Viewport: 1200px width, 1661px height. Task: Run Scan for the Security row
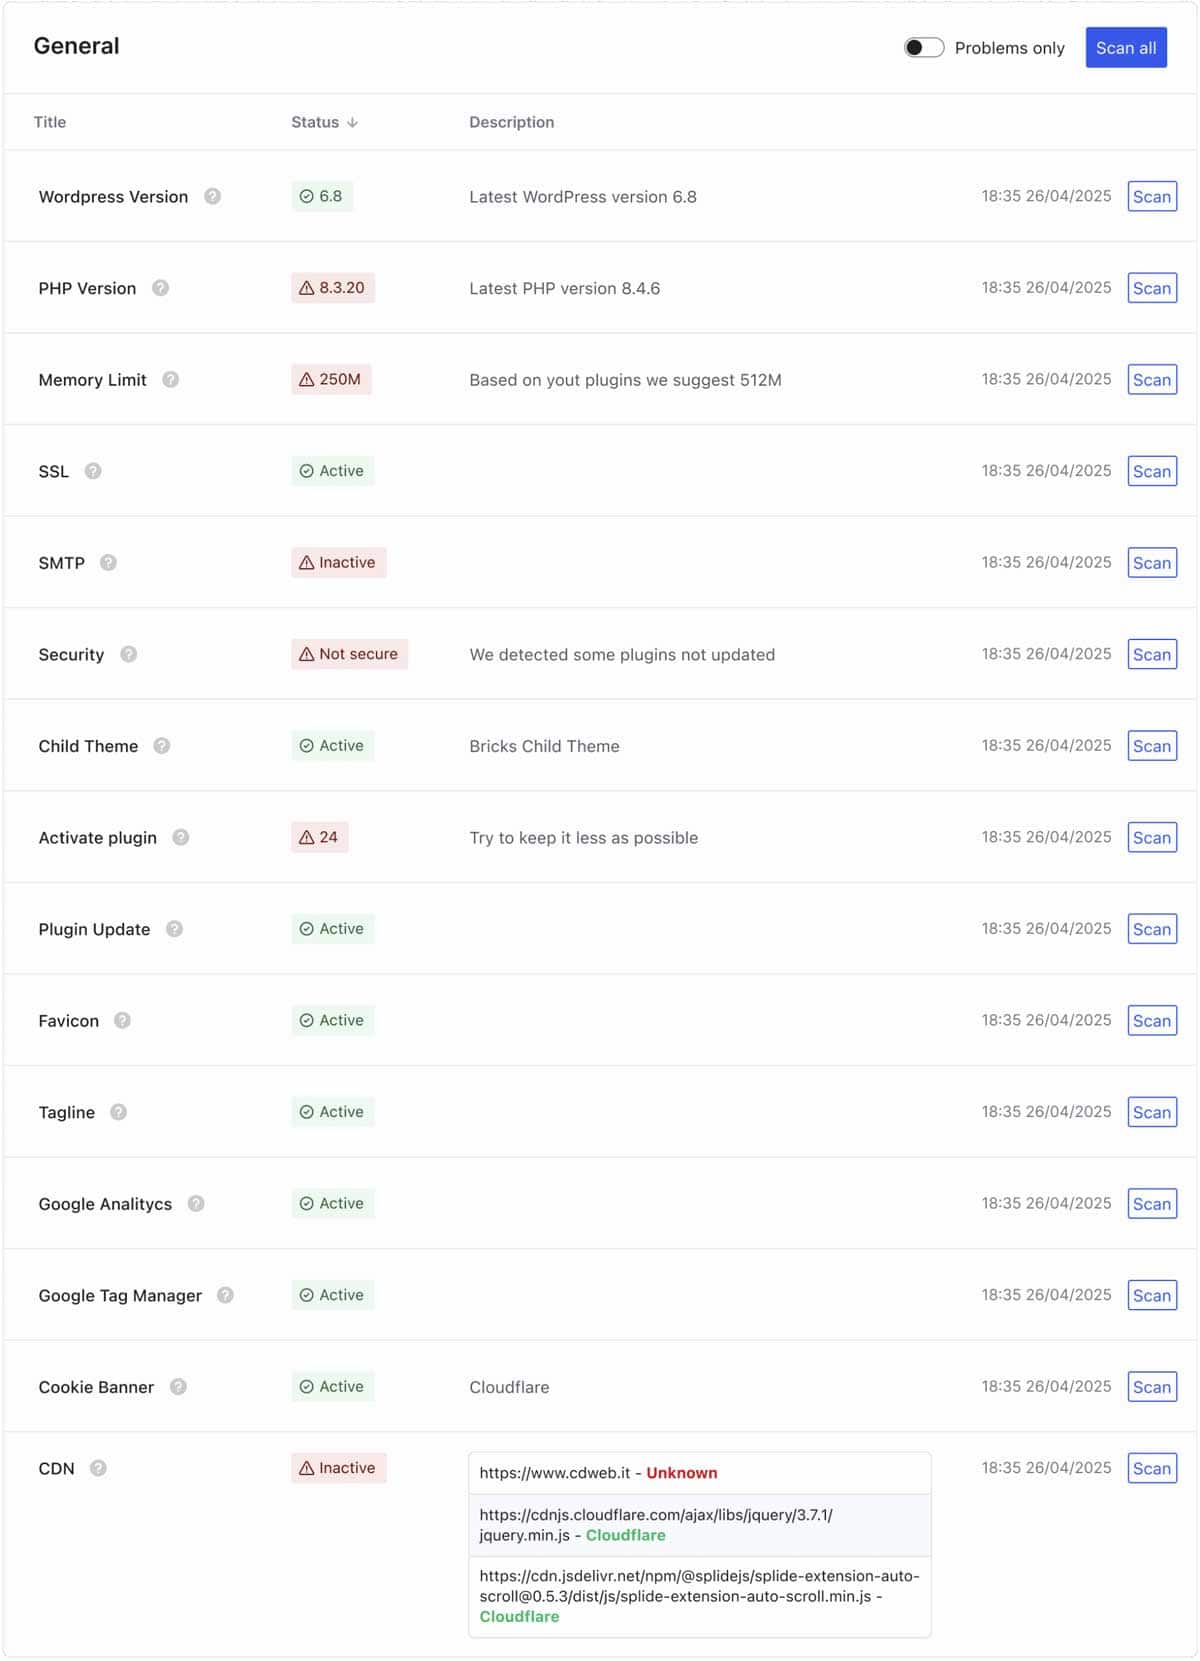click(1151, 654)
